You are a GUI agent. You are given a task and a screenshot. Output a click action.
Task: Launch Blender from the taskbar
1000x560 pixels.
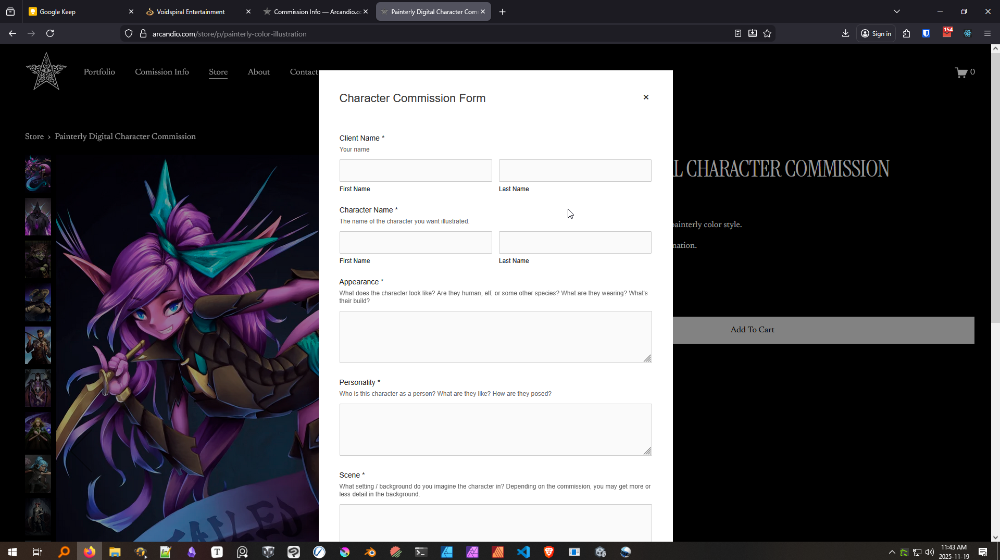(x=370, y=552)
